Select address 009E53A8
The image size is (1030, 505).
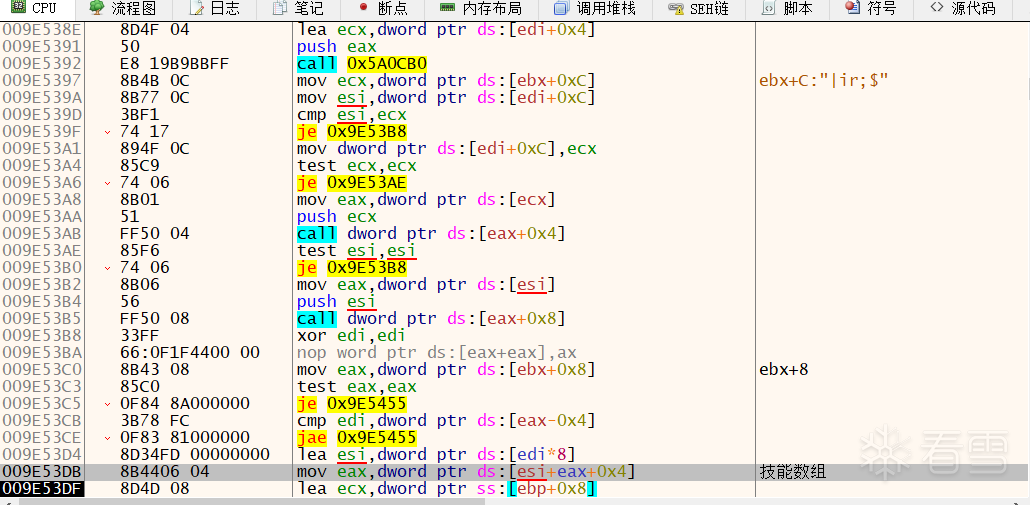click(41, 200)
